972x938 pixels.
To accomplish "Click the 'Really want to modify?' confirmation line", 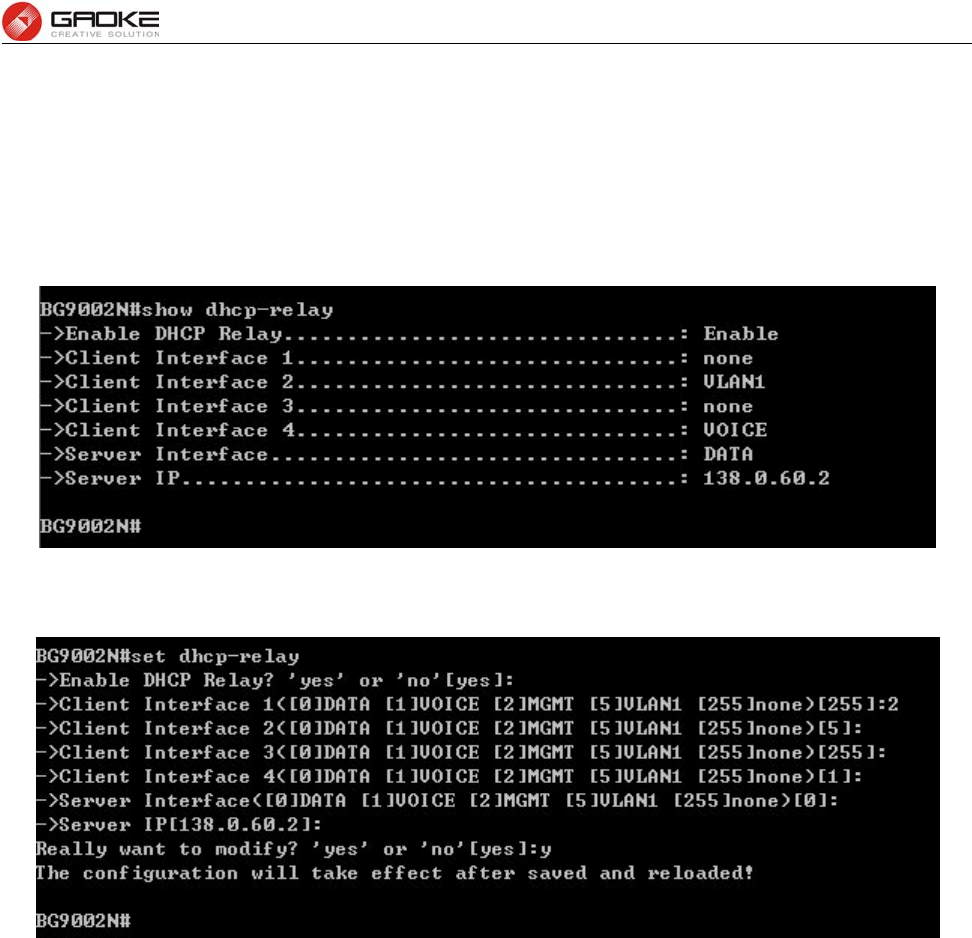I will point(294,849).
